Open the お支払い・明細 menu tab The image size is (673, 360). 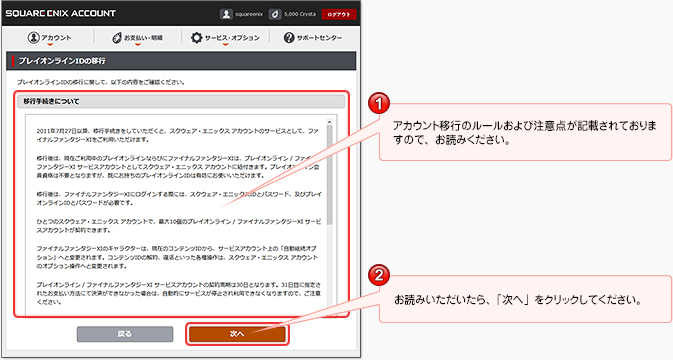click(137, 38)
